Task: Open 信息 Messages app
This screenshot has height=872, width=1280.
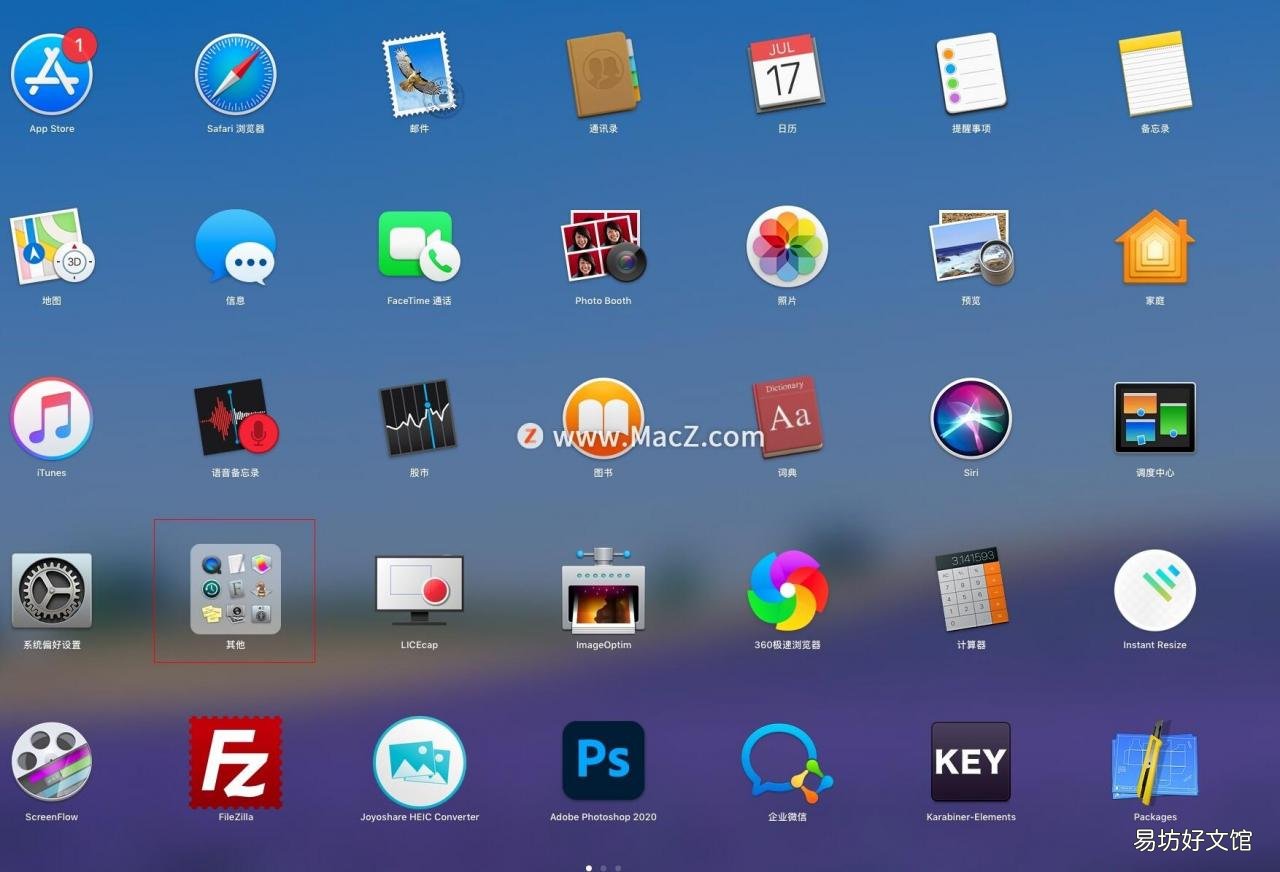Action: point(235,246)
